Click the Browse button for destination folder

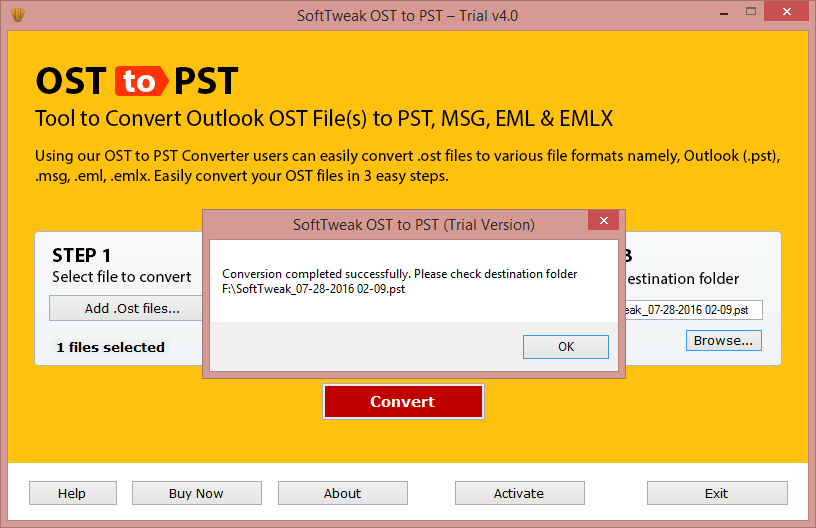pos(723,341)
